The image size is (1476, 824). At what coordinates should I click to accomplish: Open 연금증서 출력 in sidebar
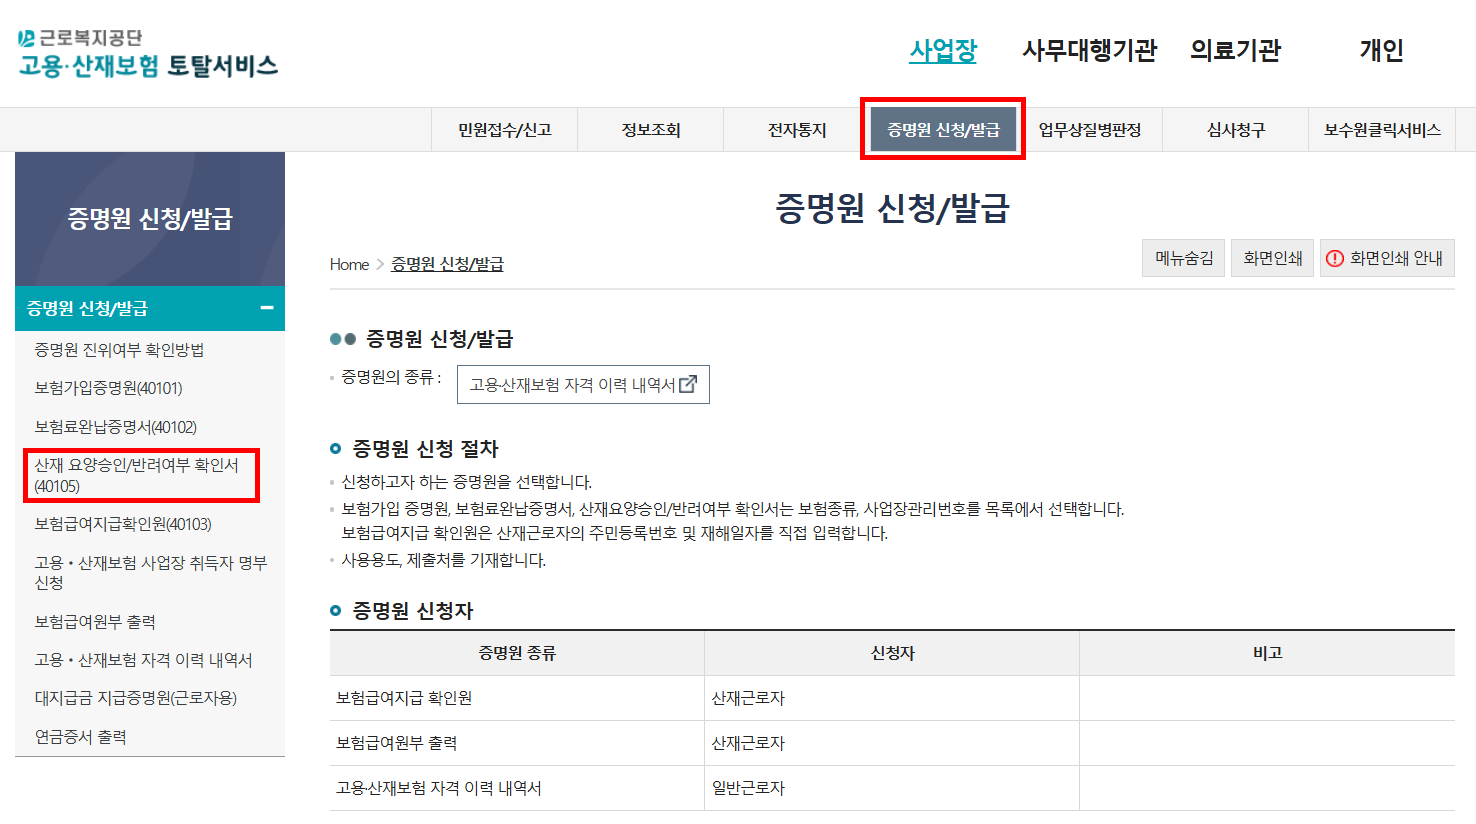click(80, 737)
